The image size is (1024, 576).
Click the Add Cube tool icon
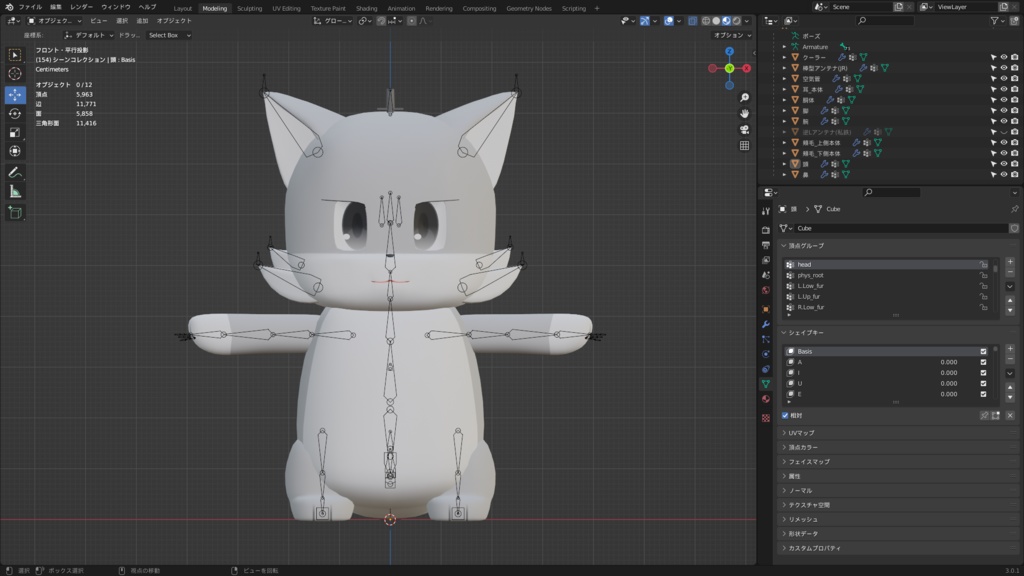point(15,212)
